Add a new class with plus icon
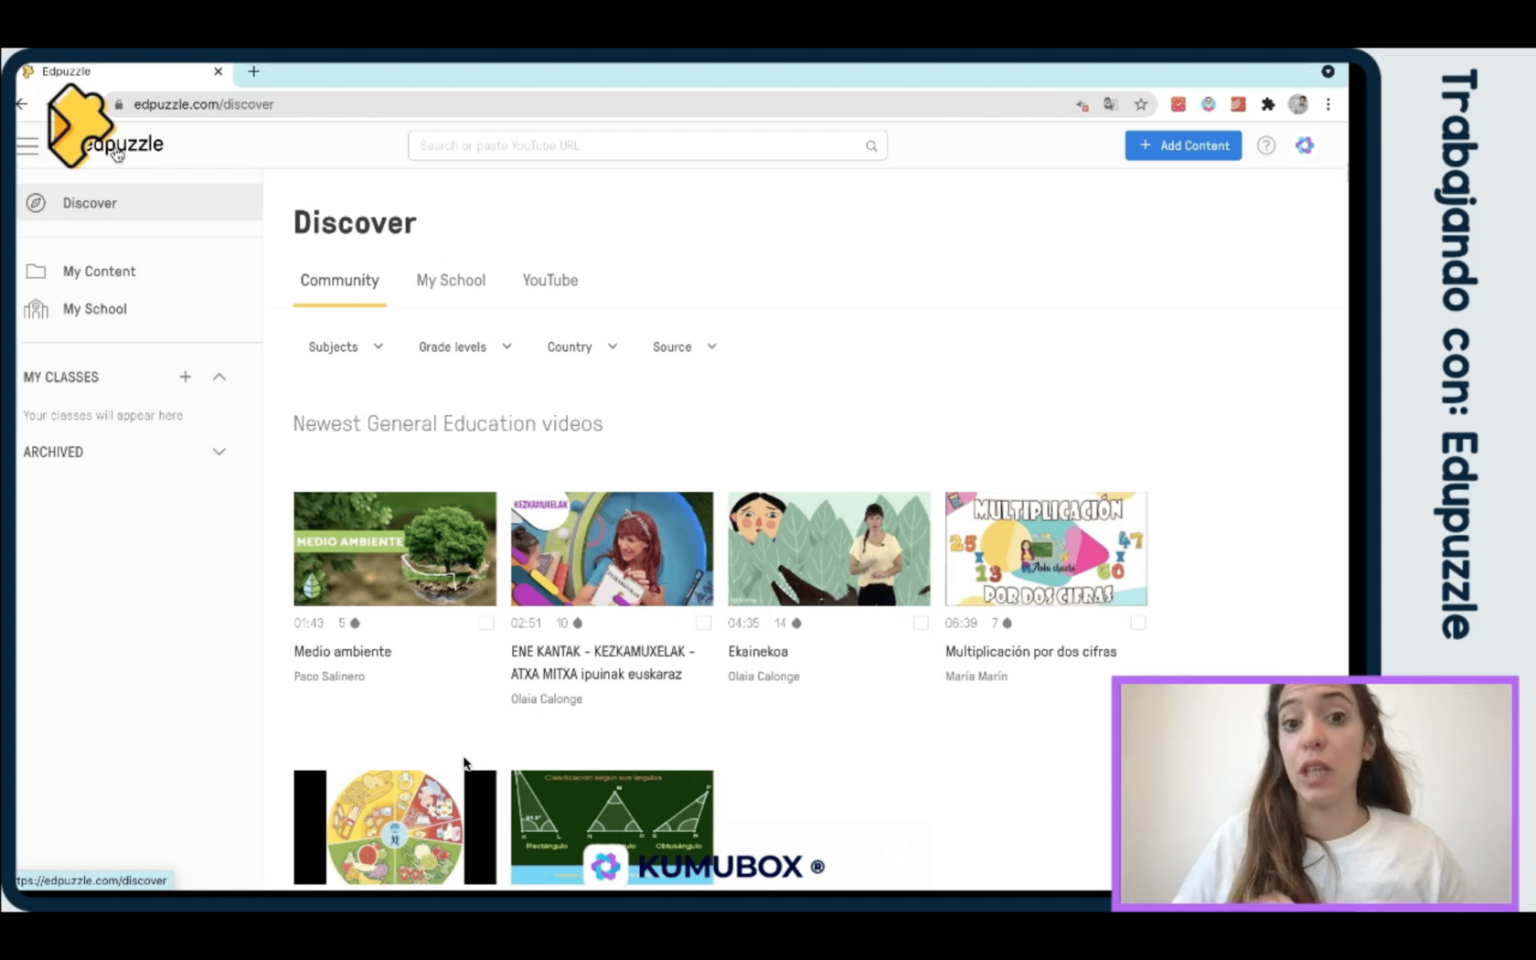Viewport: 1536px width, 960px height. [185, 377]
